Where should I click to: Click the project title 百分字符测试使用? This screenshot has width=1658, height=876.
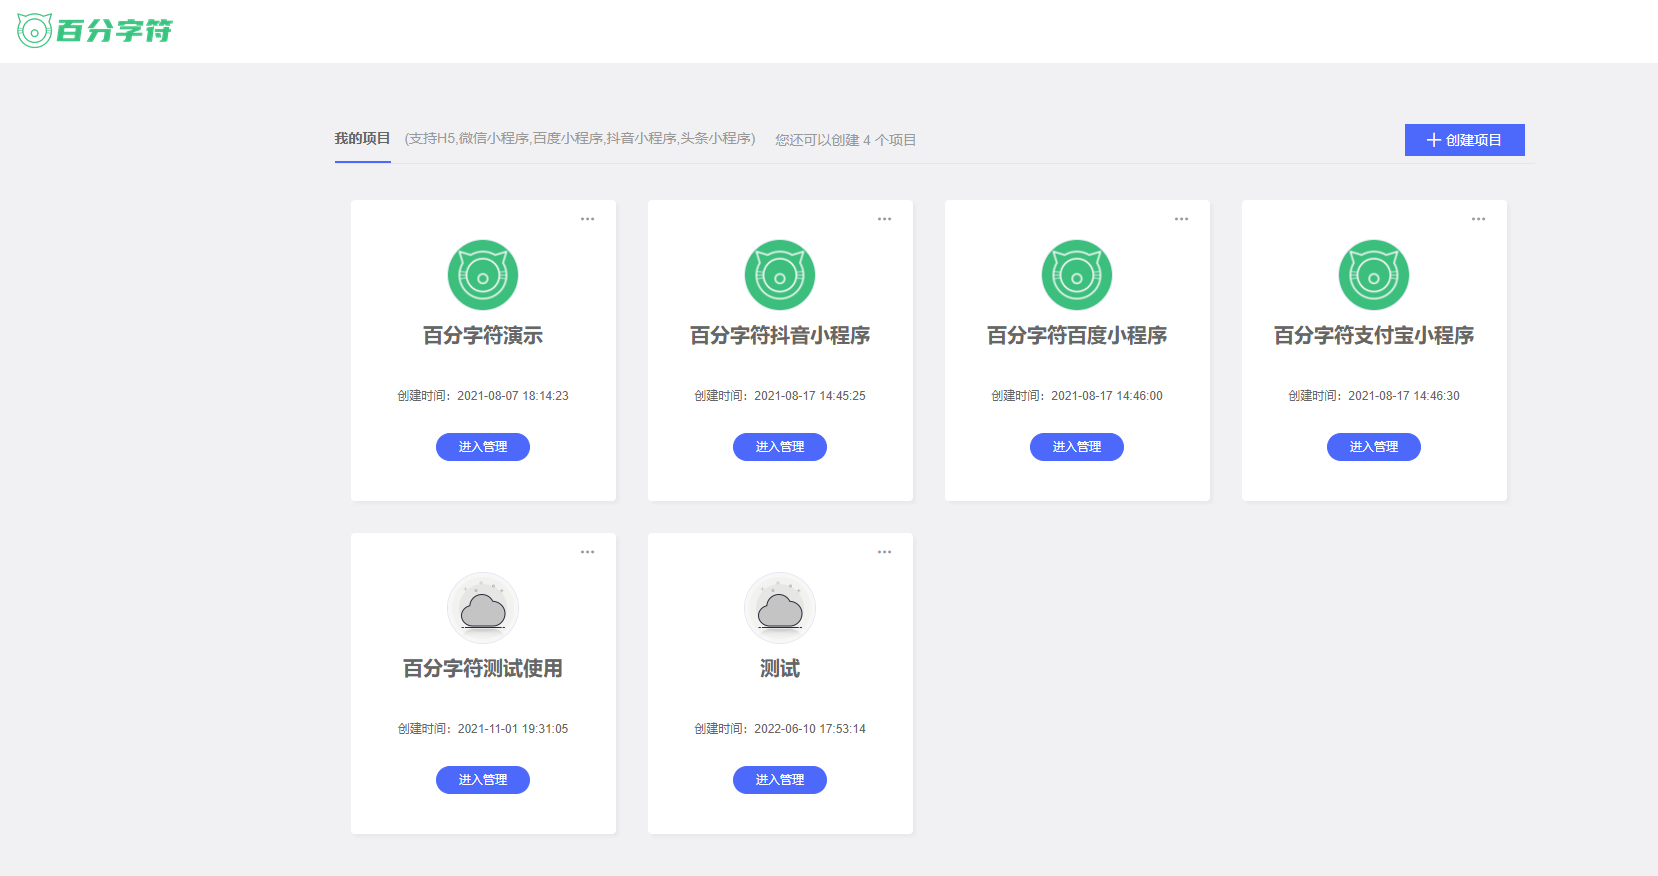(483, 669)
